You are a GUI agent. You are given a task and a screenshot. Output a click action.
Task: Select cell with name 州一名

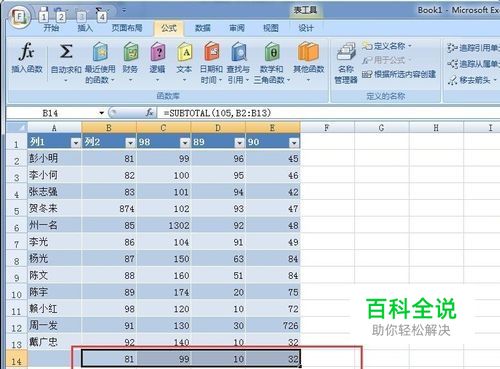54,225
